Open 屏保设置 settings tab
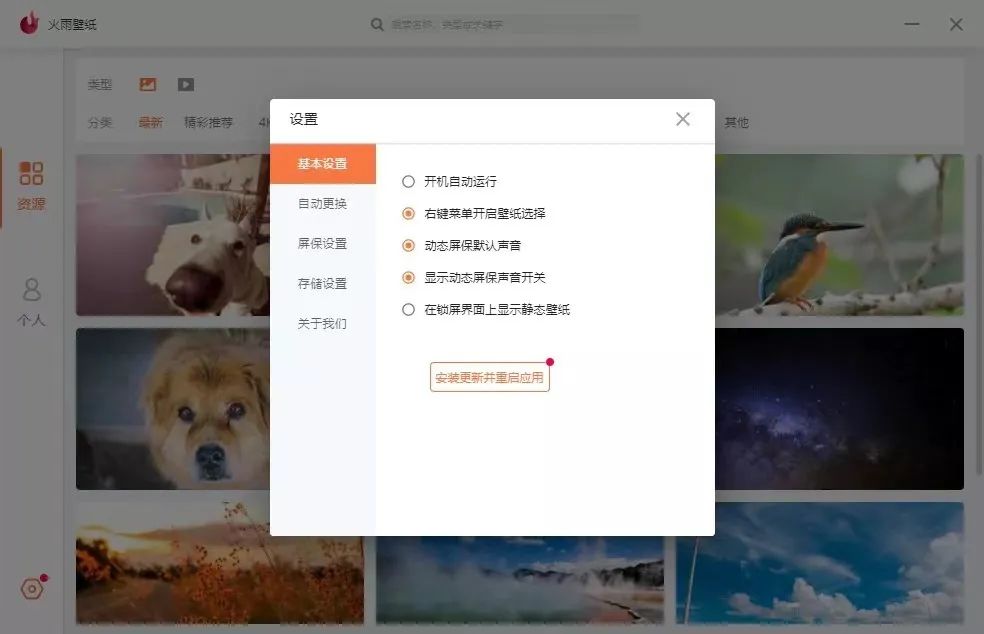 click(323, 244)
